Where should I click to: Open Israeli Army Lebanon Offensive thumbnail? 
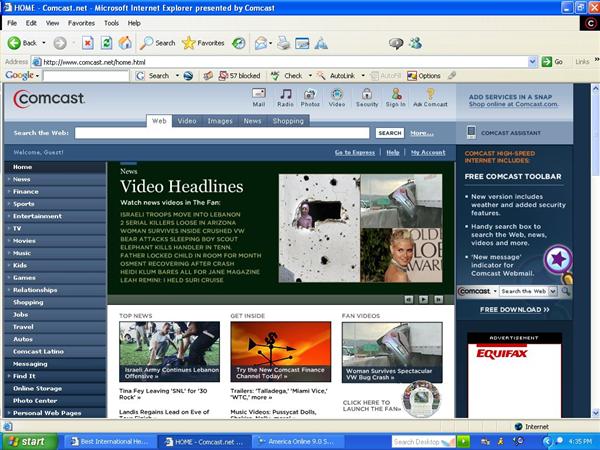[x=170, y=352]
